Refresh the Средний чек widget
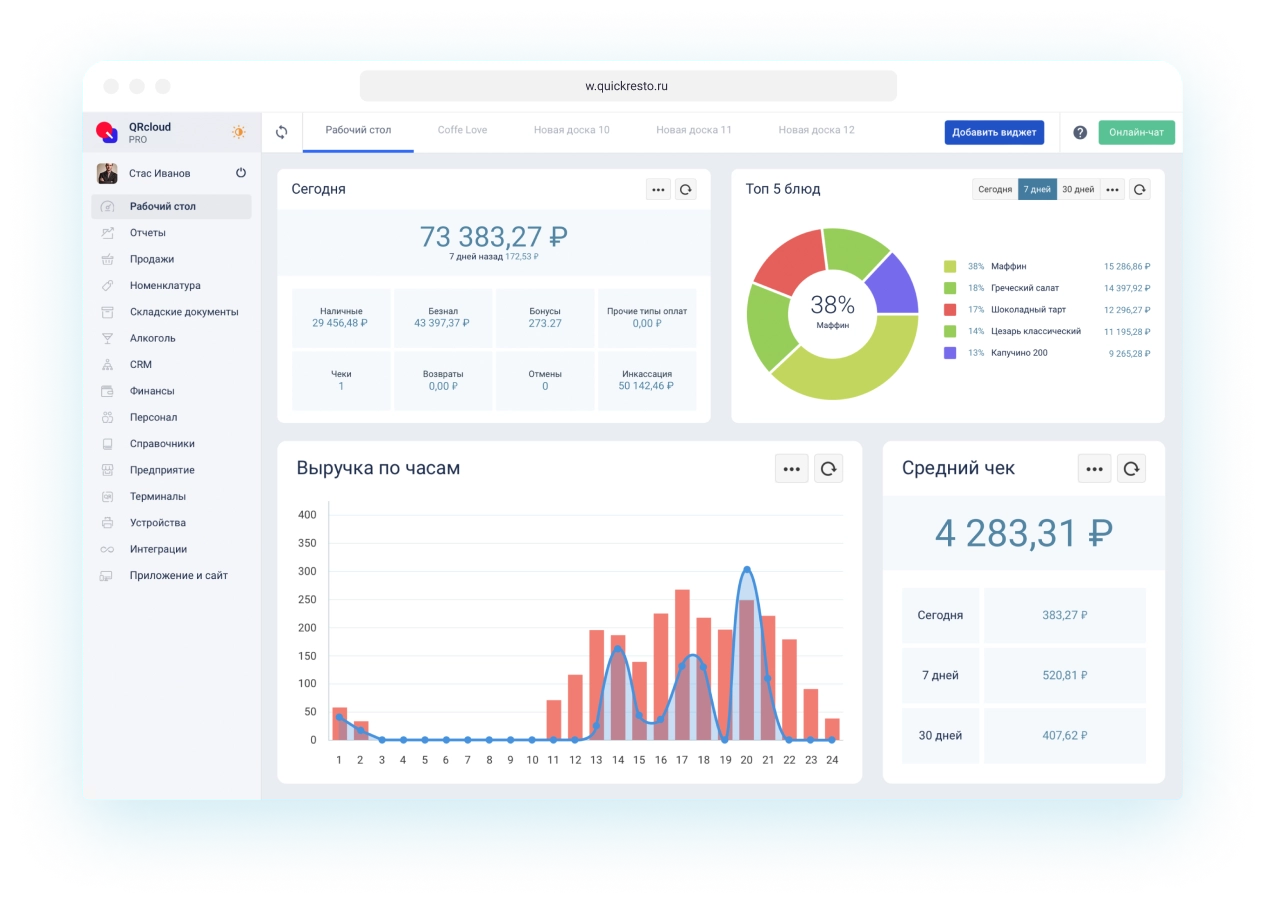Image resolution: width=1262 pixels, height=901 pixels. 1131,468
